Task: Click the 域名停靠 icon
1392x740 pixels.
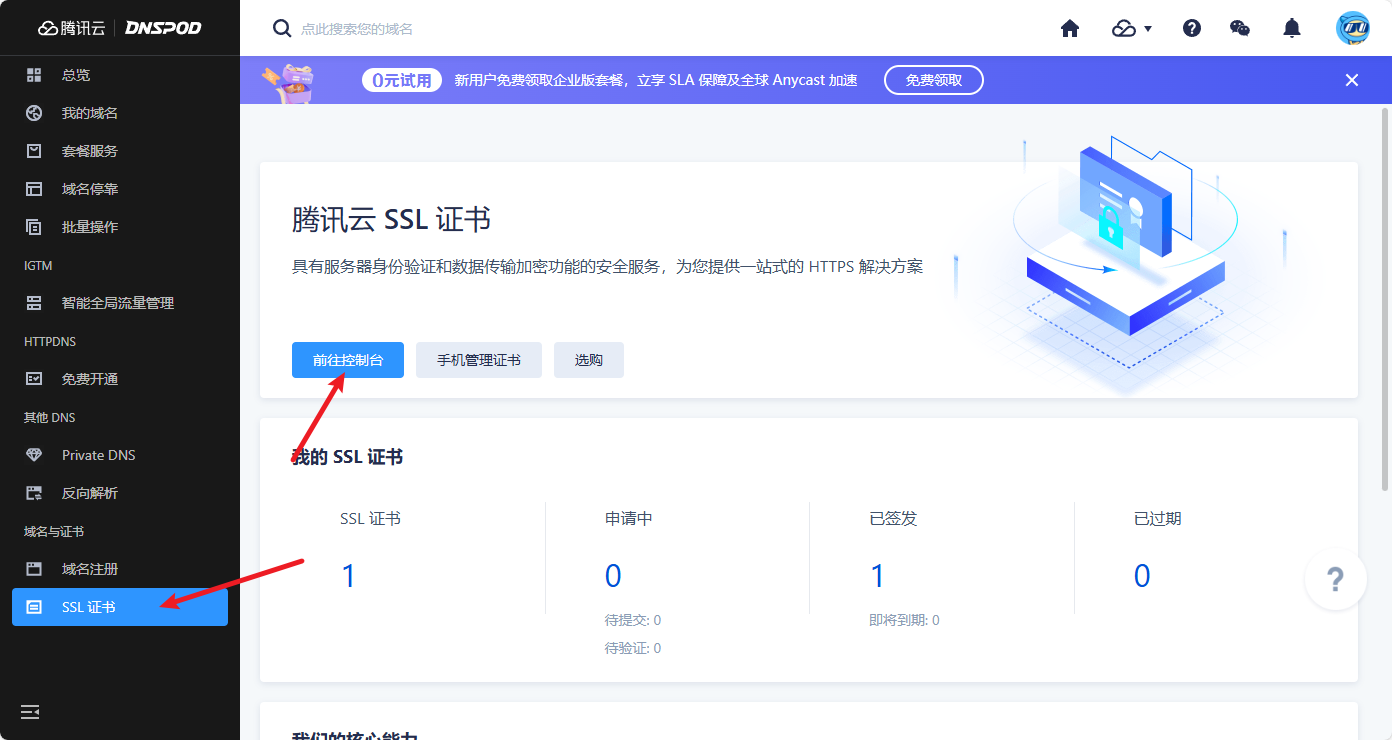Action: click(x=34, y=189)
